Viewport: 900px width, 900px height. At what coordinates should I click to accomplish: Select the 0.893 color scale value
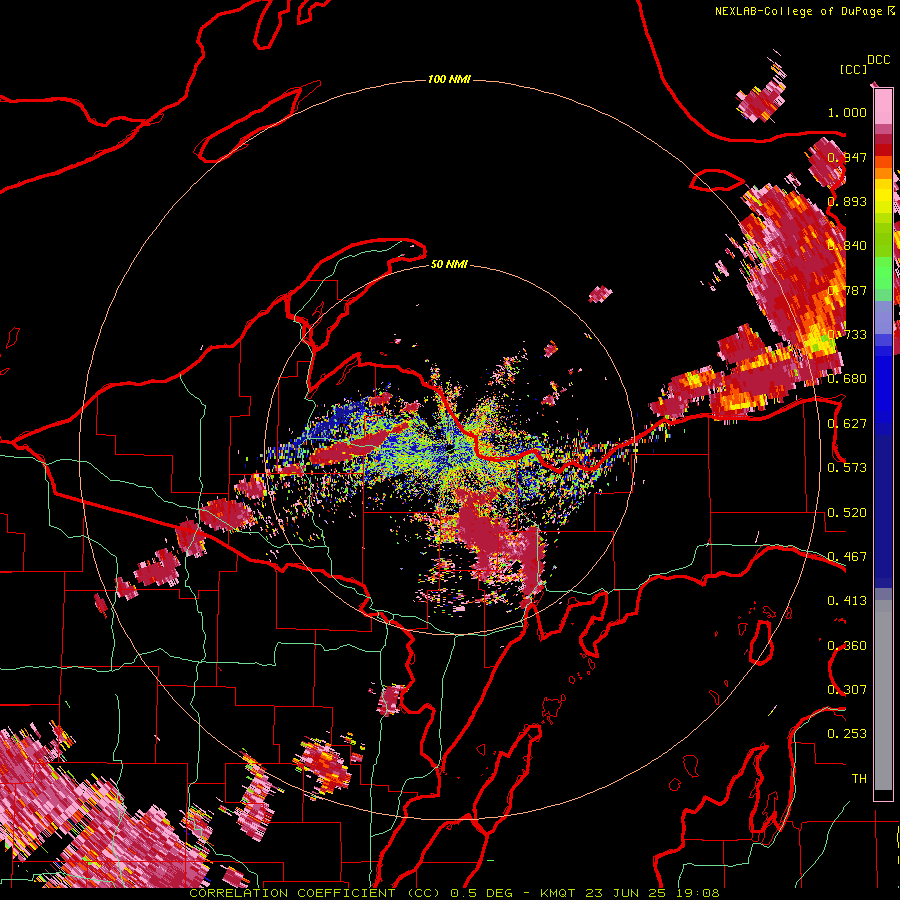tap(847, 201)
